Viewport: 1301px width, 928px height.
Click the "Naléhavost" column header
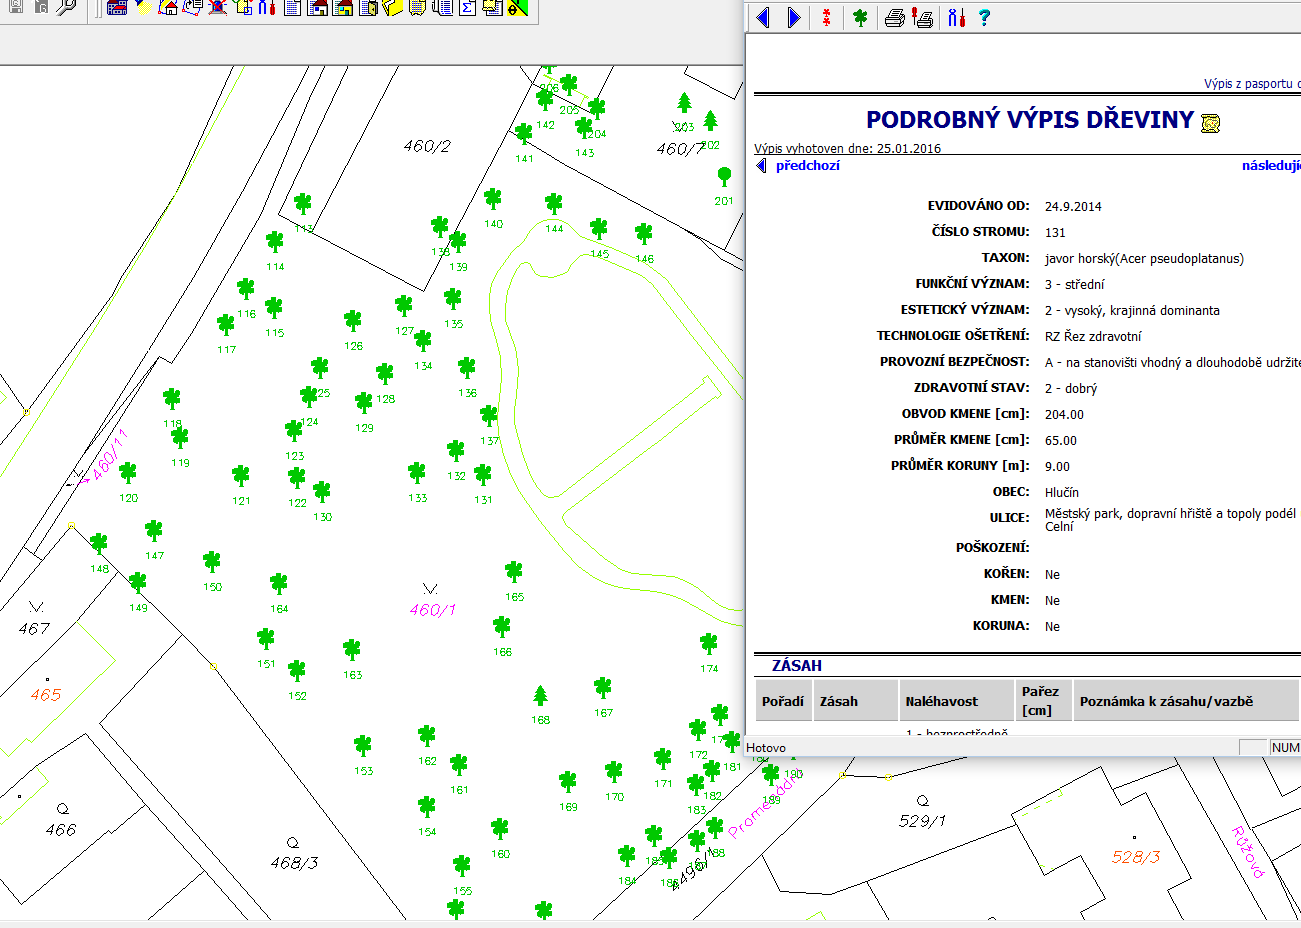941,701
